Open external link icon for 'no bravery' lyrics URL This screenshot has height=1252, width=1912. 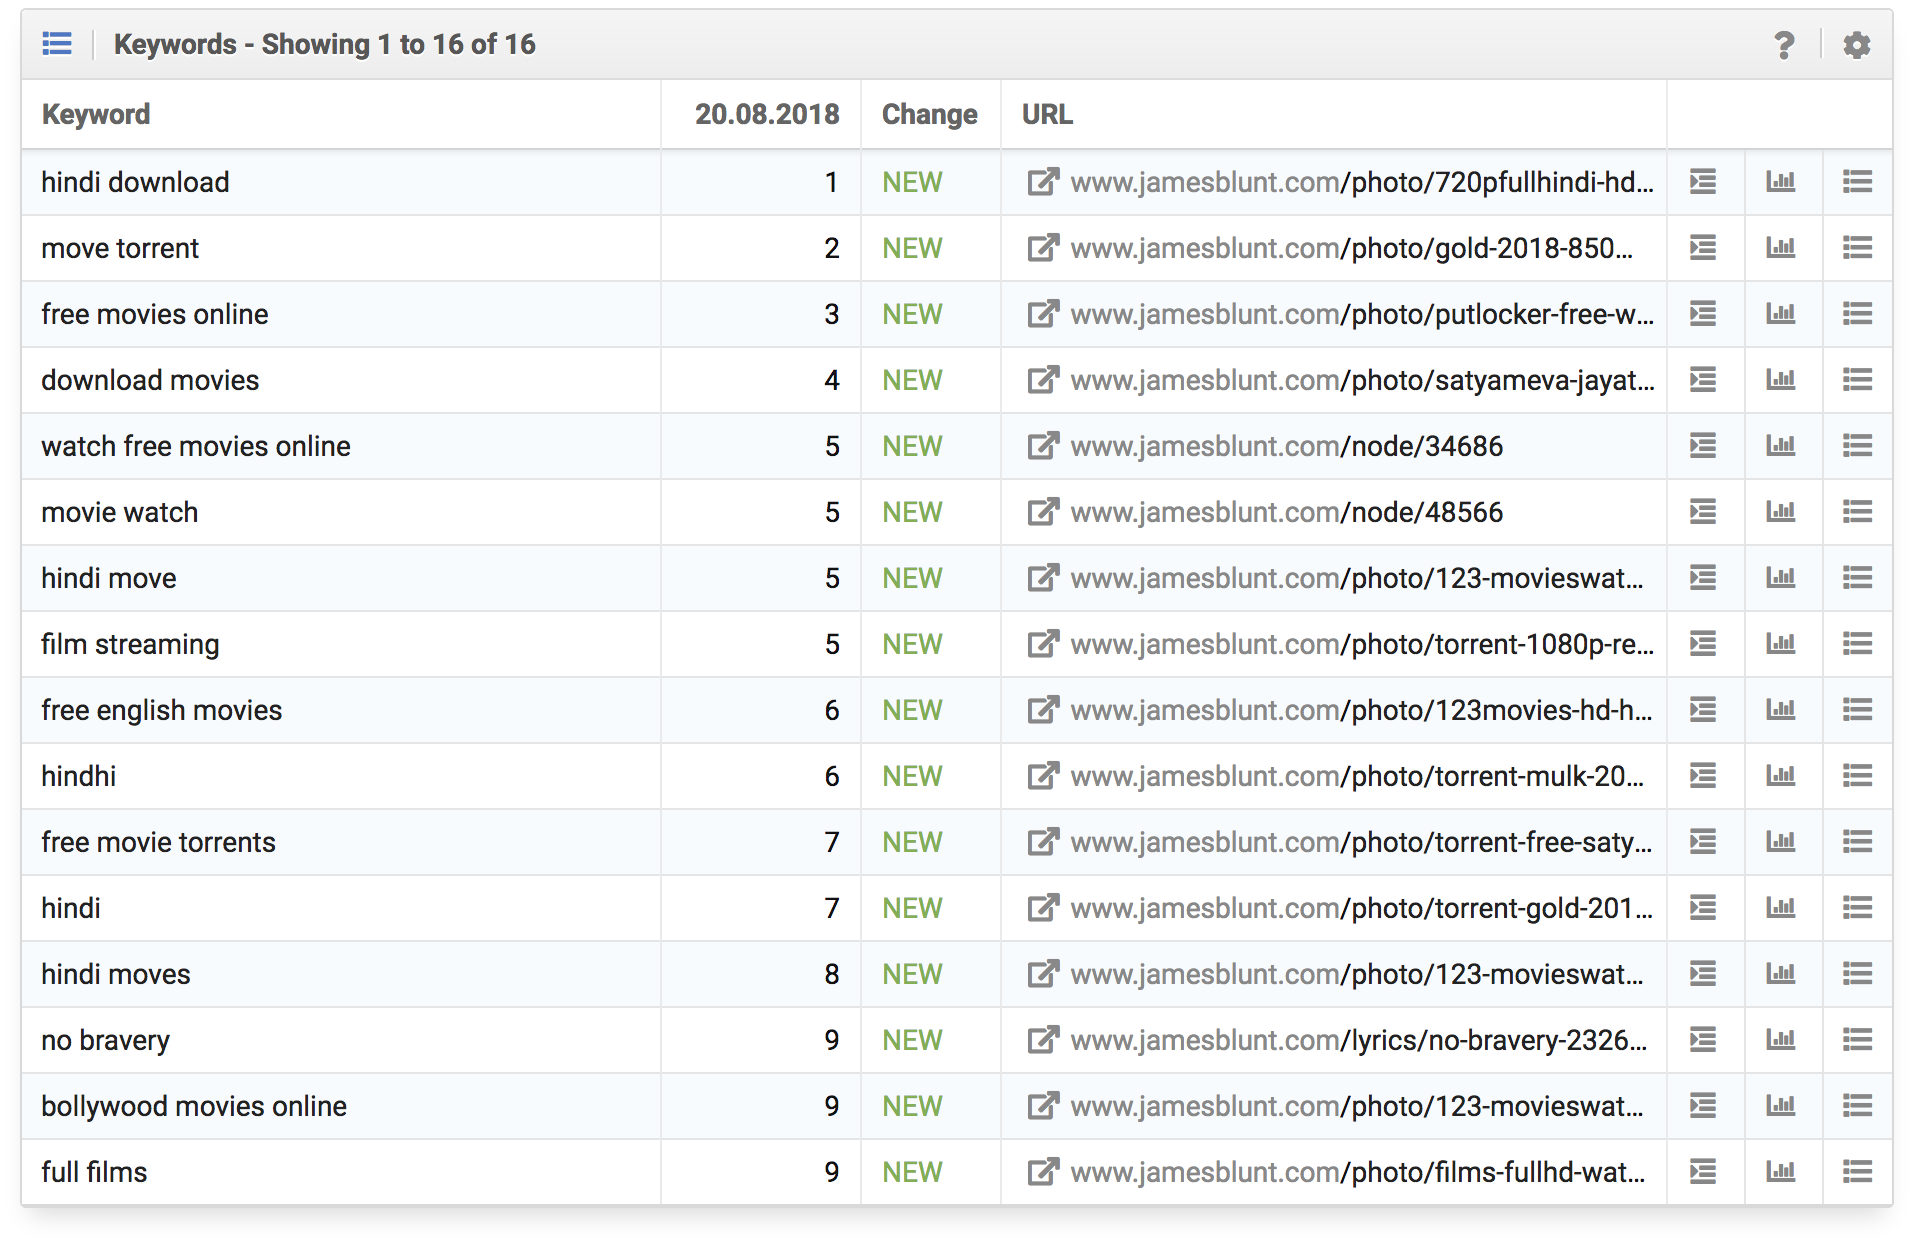click(x=1043, y=1040)
